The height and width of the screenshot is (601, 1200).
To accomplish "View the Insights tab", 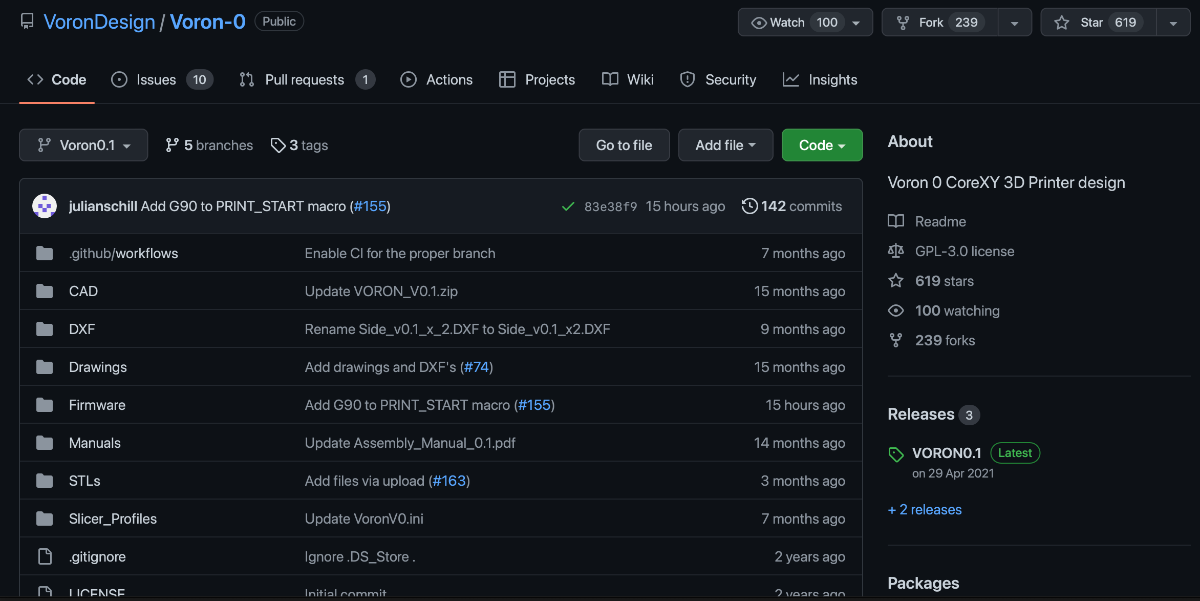I will point(820,80).
